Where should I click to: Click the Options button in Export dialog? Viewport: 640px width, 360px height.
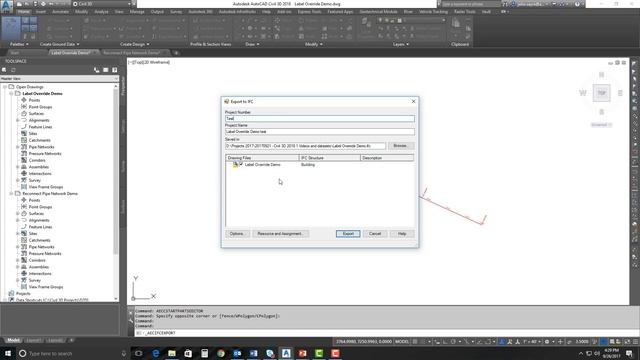pyautogui.click(x=237, y=234)
